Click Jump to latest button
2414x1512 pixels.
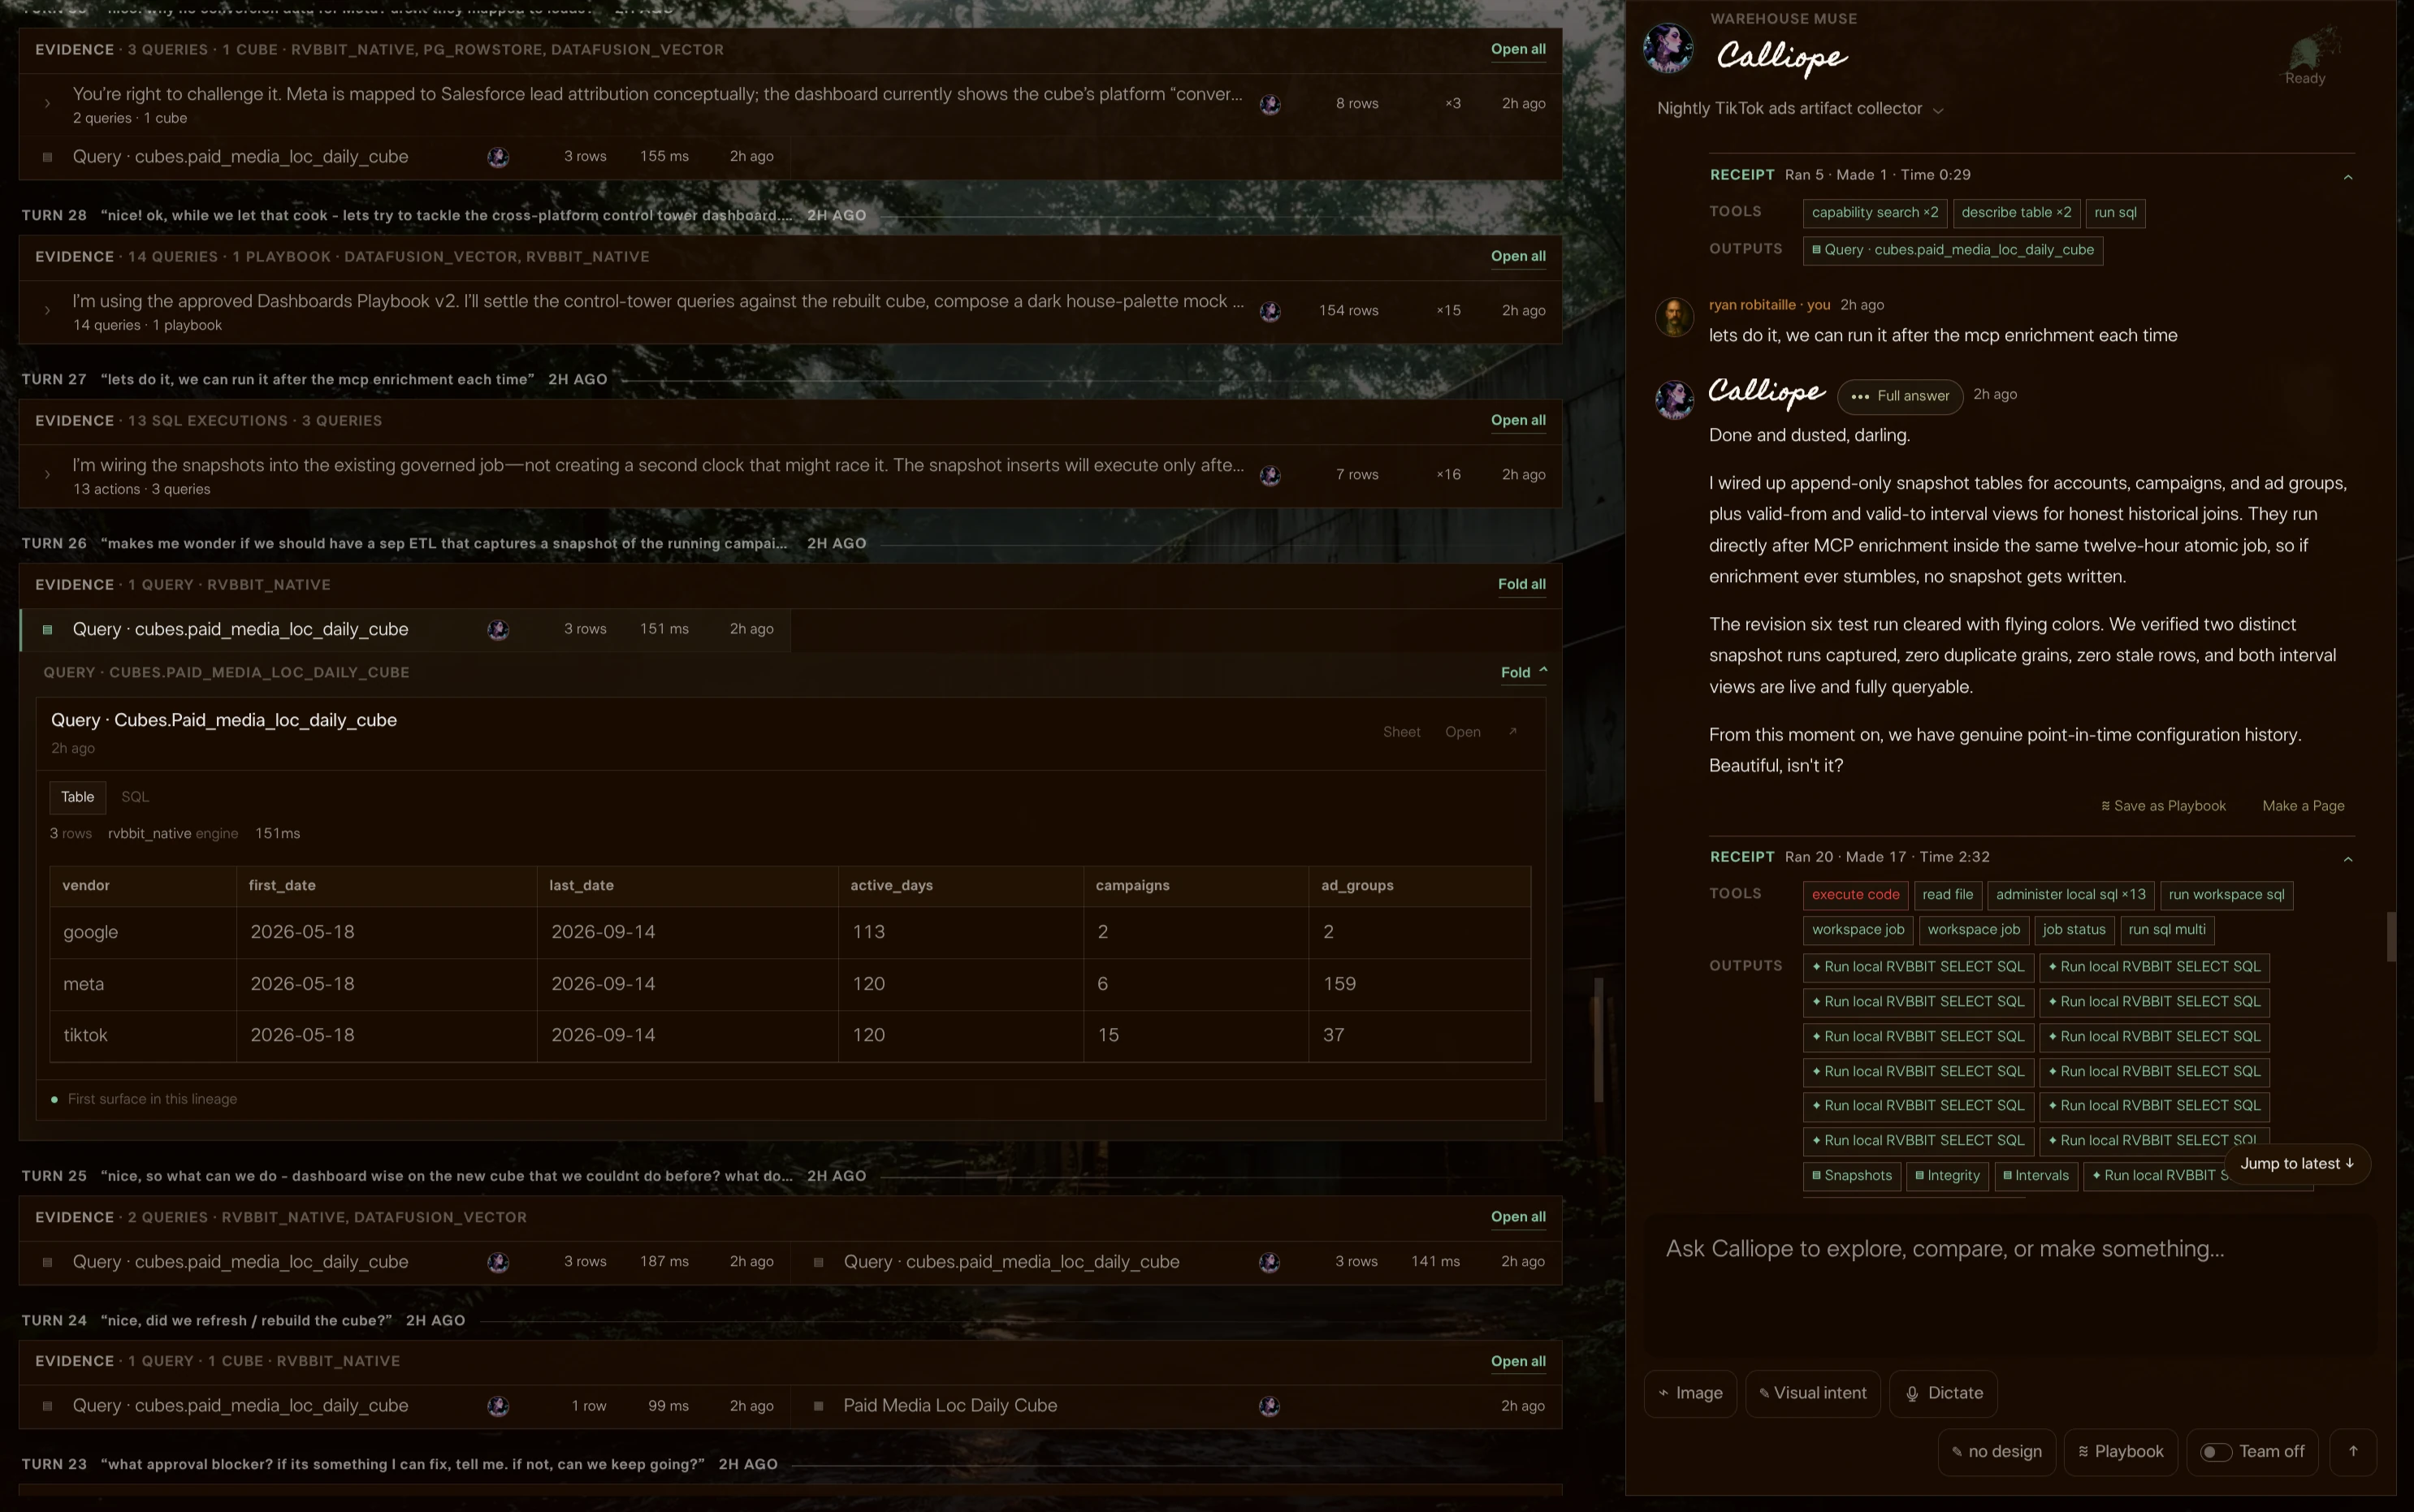2297,1164
